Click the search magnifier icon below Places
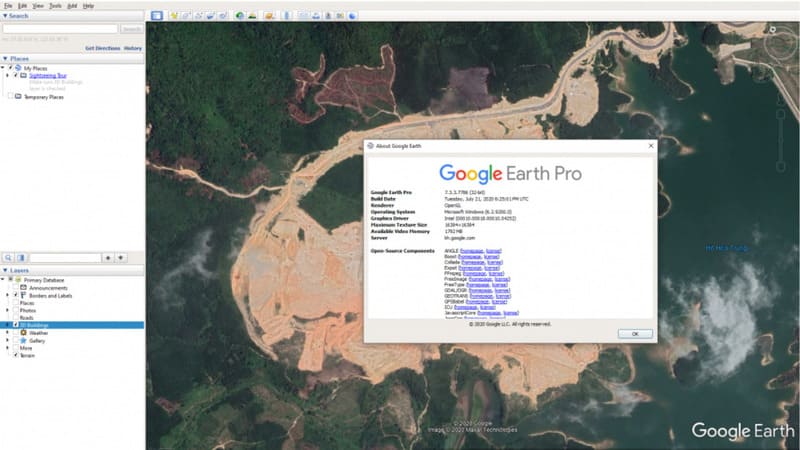 click(x=9, y=257)
